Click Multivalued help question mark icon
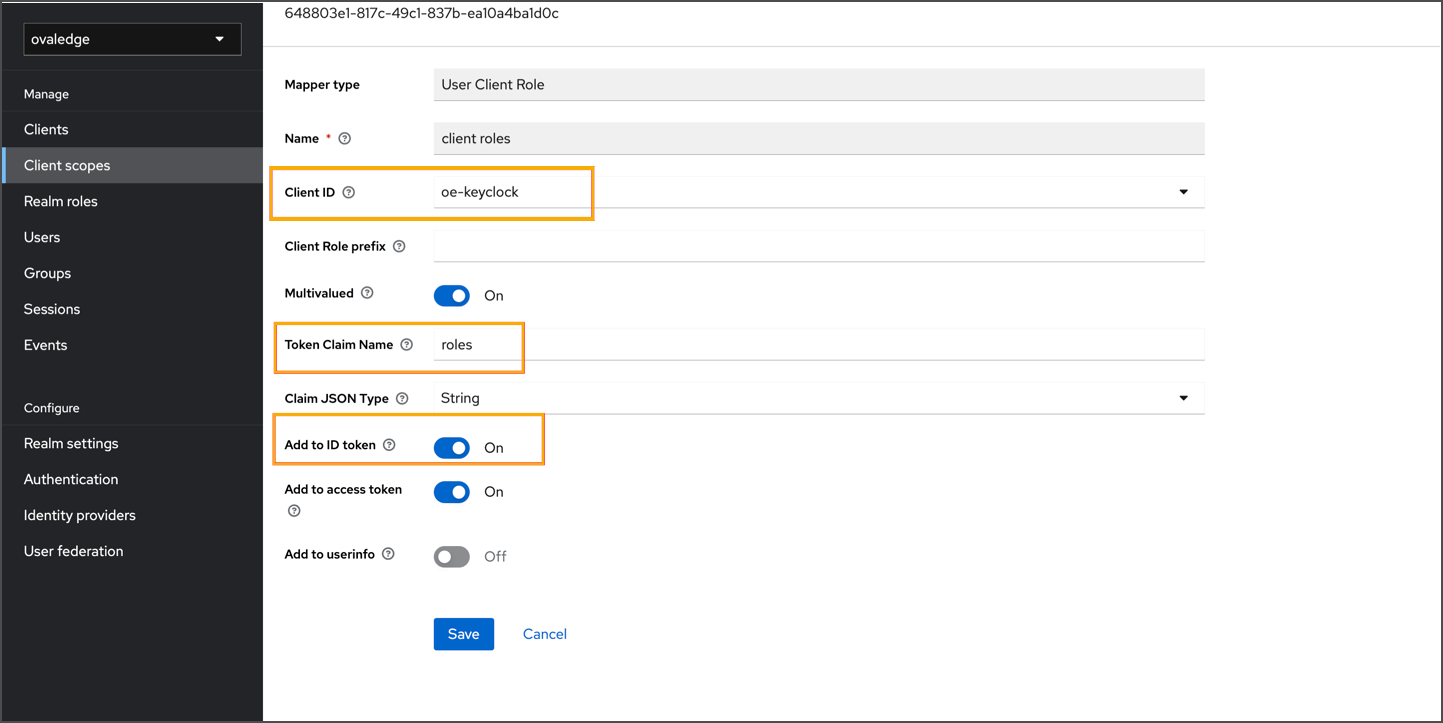The width and height of the screenshot is (1443, 723). pyautogui.click(x=367, y=293)
